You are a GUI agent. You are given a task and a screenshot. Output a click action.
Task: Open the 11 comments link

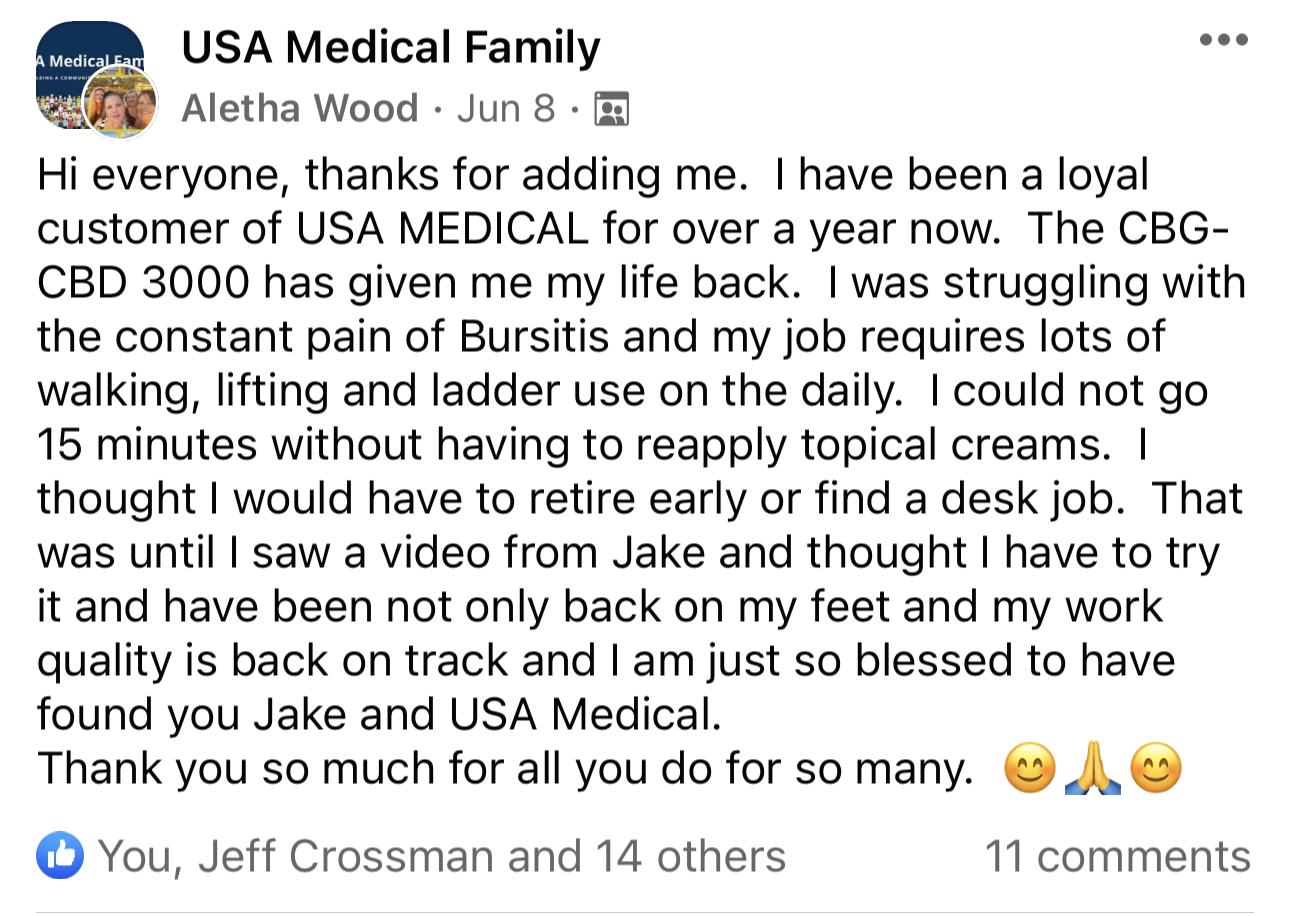click(x=1118, y=857)
